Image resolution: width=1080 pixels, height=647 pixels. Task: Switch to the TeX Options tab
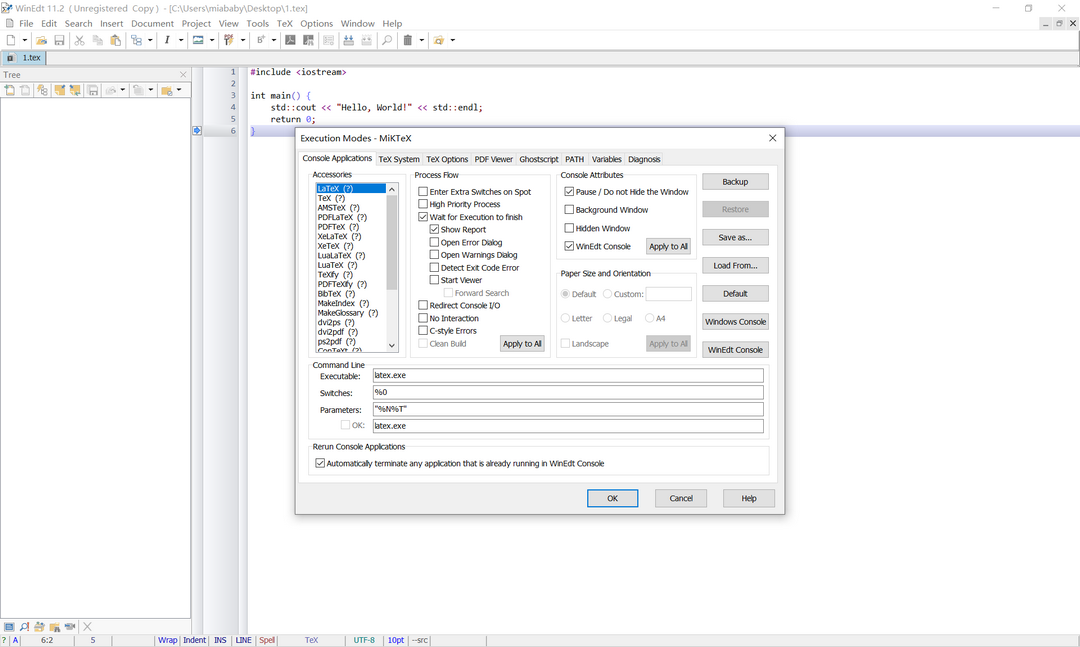(447, 159)
